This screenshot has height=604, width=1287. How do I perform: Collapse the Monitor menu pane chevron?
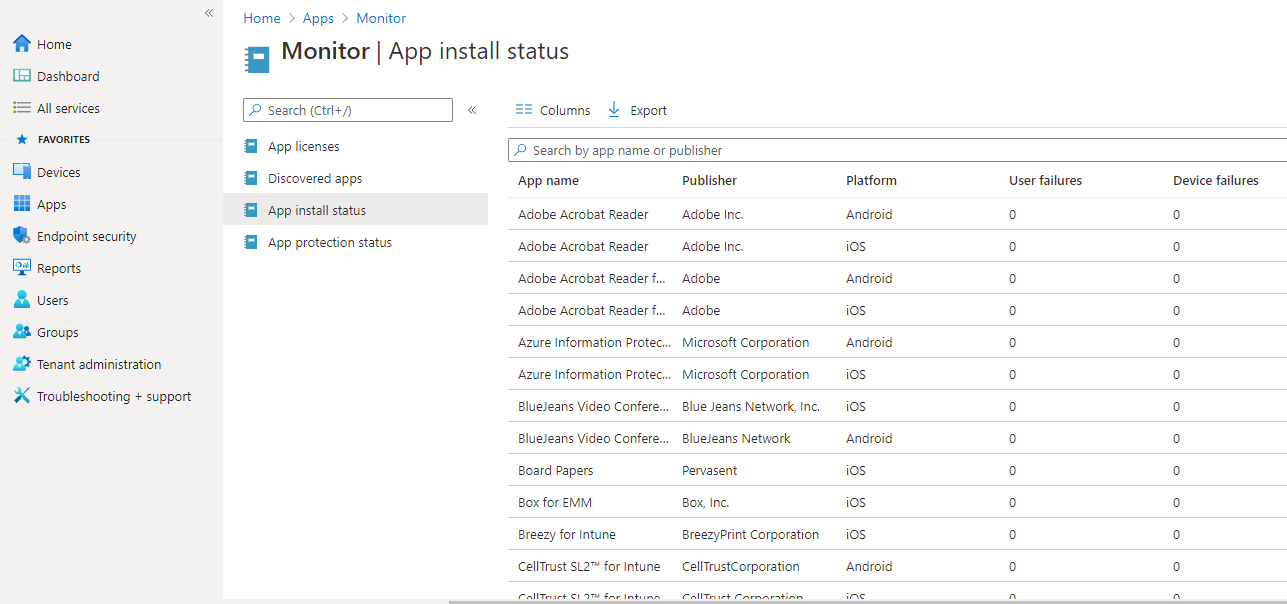pos(472,110)
